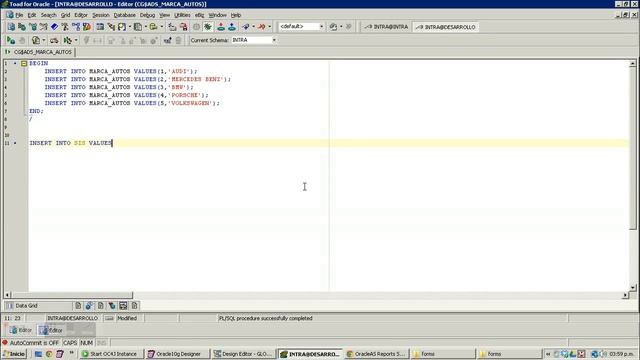Viewport: 640px width, 360px height.
Task: Click the window-shaped toolbar icon
Action: [100, 27]
